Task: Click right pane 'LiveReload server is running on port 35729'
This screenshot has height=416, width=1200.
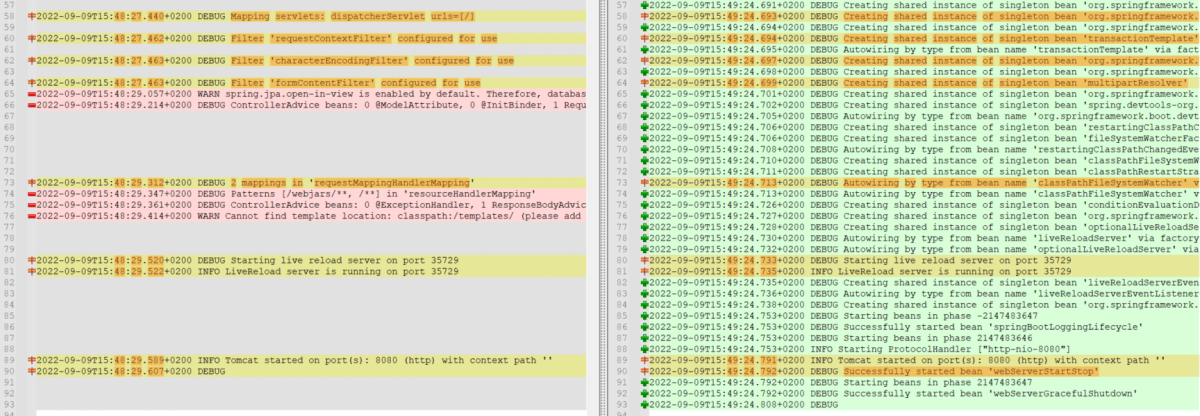Action: pyautogui.click(x=955, y=271)
